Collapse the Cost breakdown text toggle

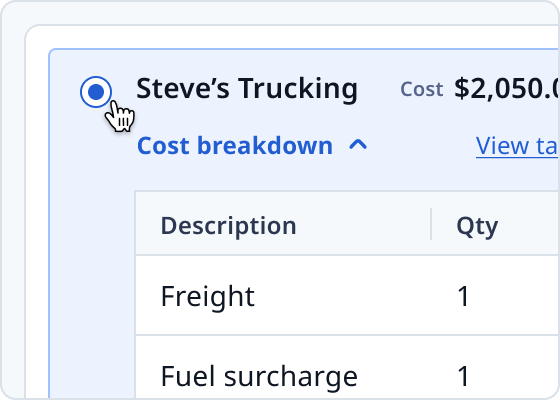tap(235, 146)
